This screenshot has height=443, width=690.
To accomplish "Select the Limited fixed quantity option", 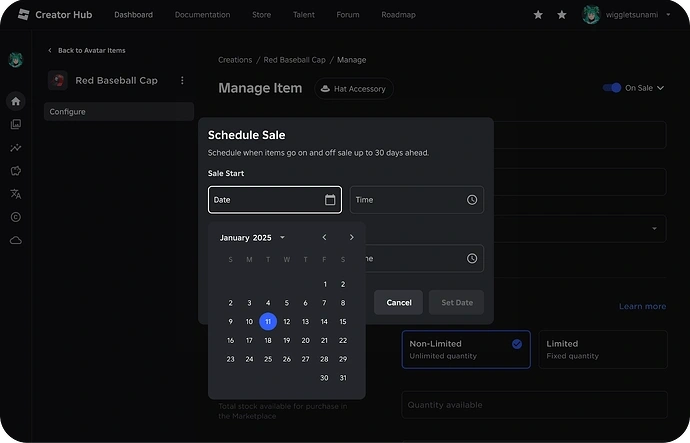I will [x=603, y=350].
